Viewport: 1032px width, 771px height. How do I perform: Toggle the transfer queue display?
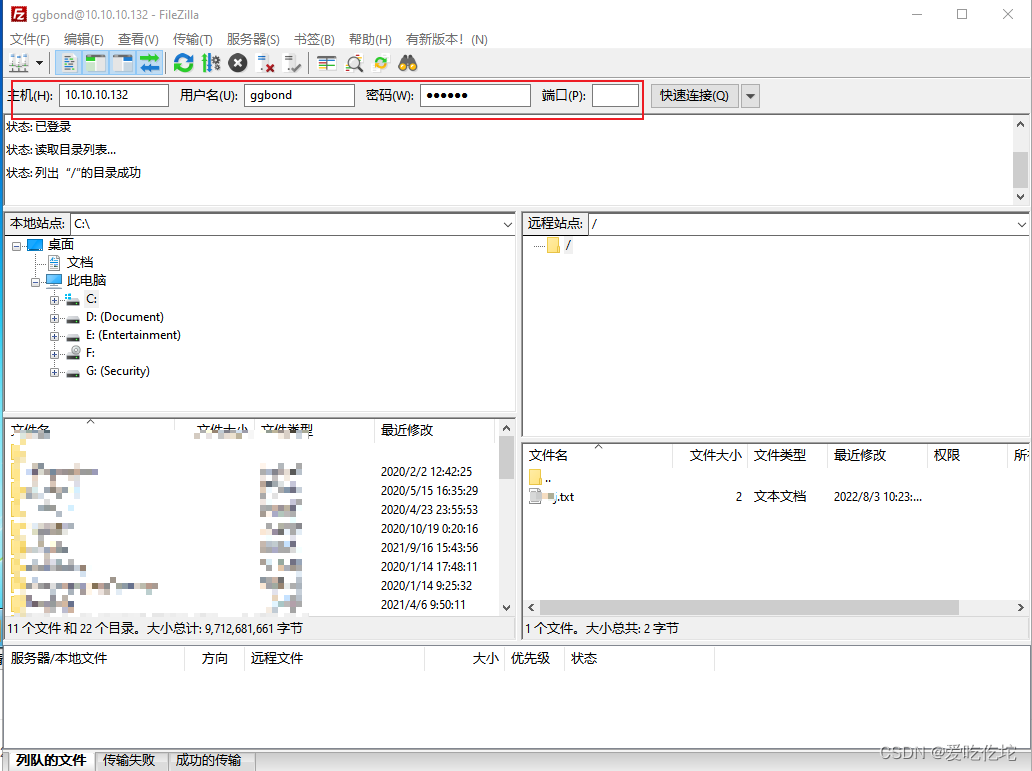click(150, 63)
